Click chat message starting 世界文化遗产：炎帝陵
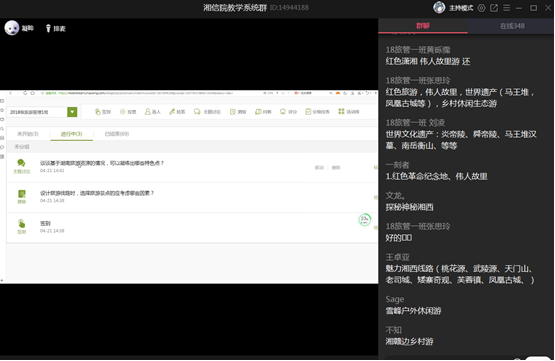The image size is (555, 361). click(461, 140)
